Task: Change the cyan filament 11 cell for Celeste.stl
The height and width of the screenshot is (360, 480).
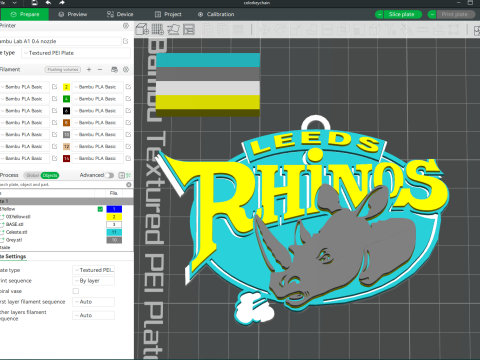Action: pyautogui.click(x=114, y=232)
